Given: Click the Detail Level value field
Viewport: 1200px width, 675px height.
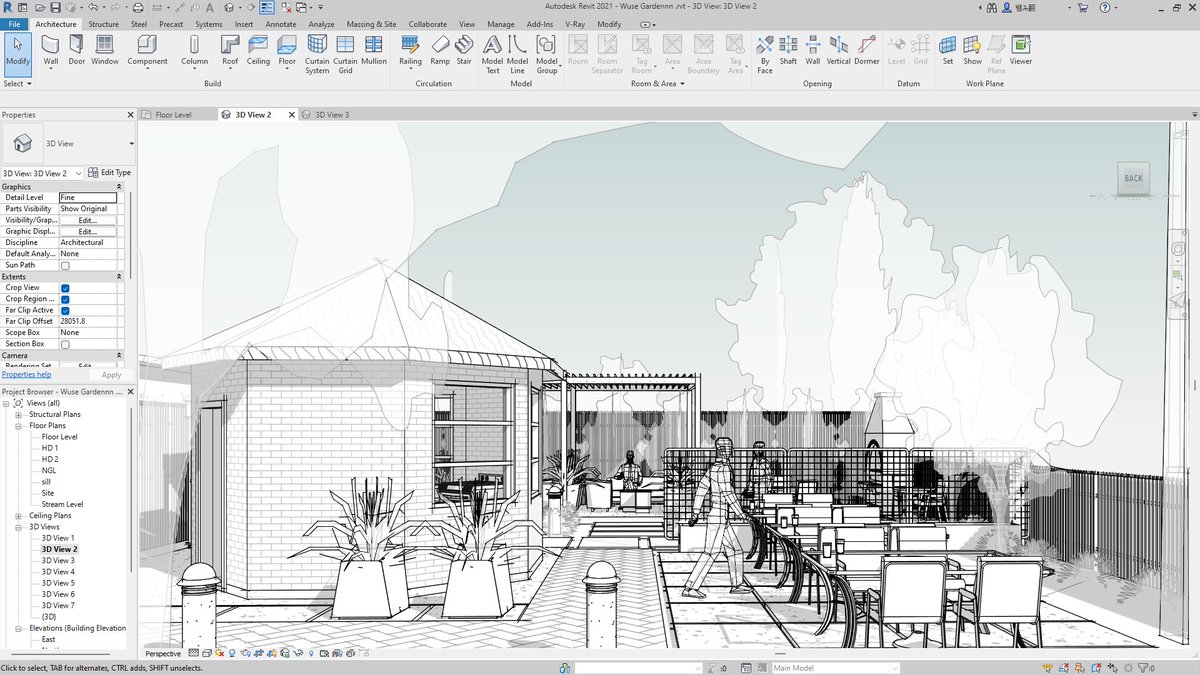Looking at the screenshot, I should pyautogui.click(x=88, y=198).
